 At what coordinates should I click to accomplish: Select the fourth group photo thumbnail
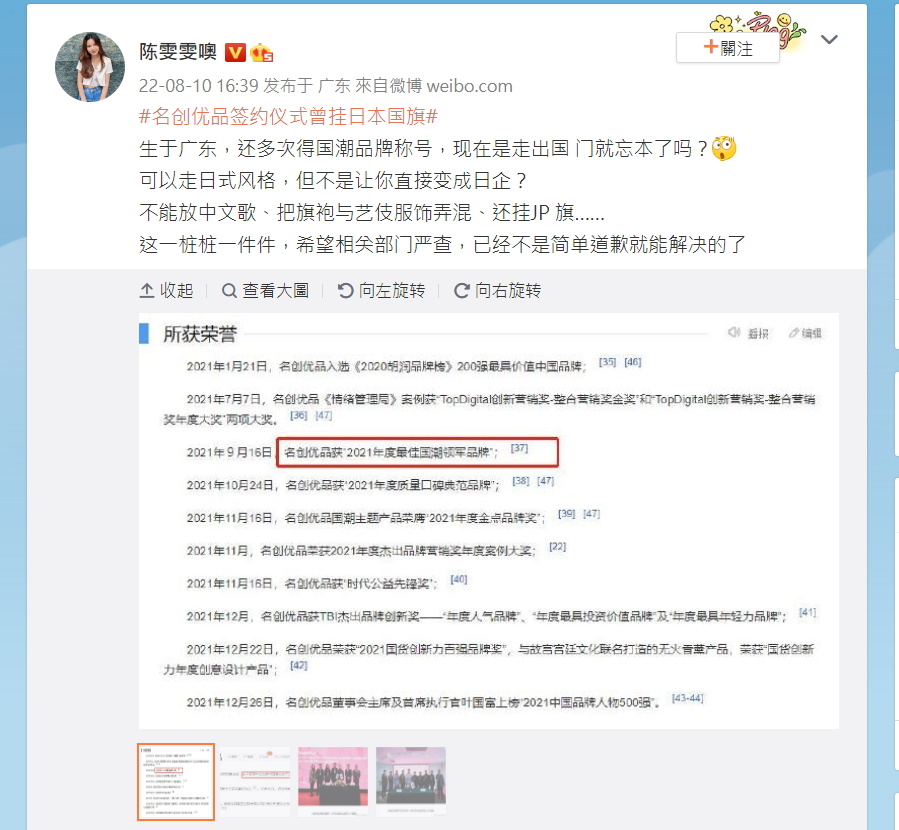click(411, 782)
